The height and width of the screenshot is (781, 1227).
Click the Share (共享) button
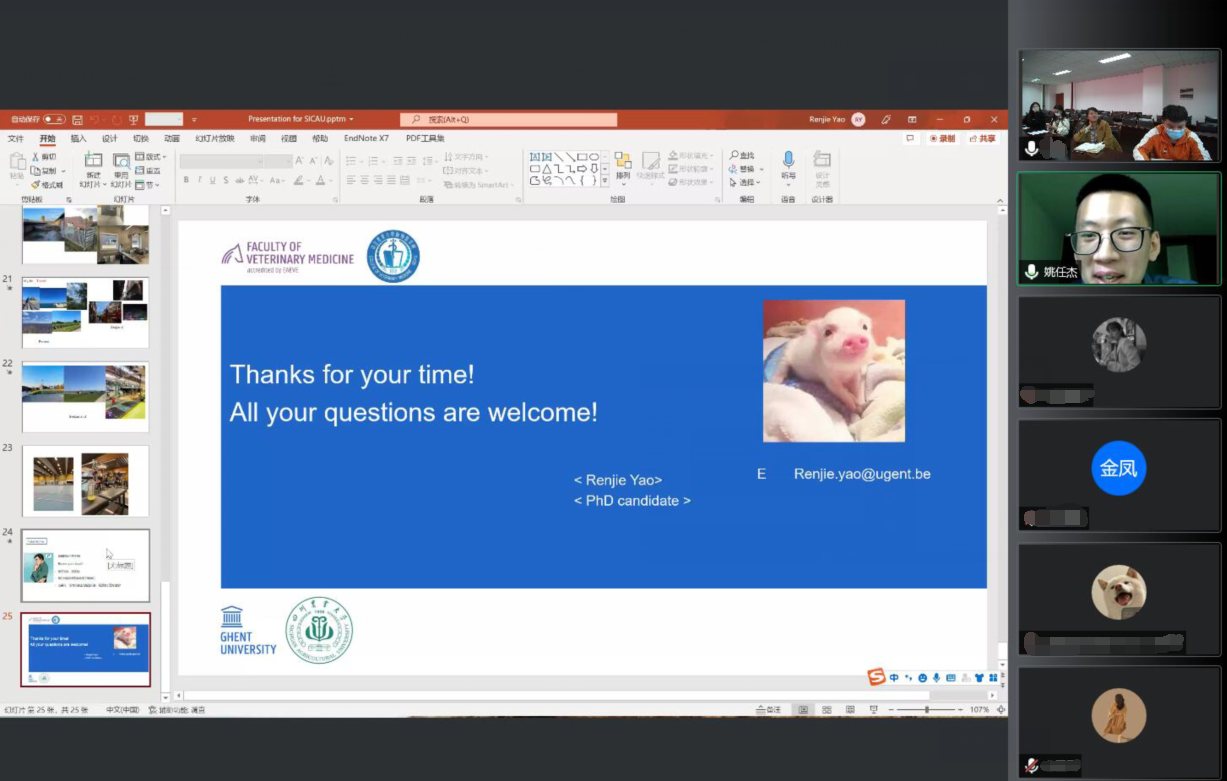coord(982,139)
